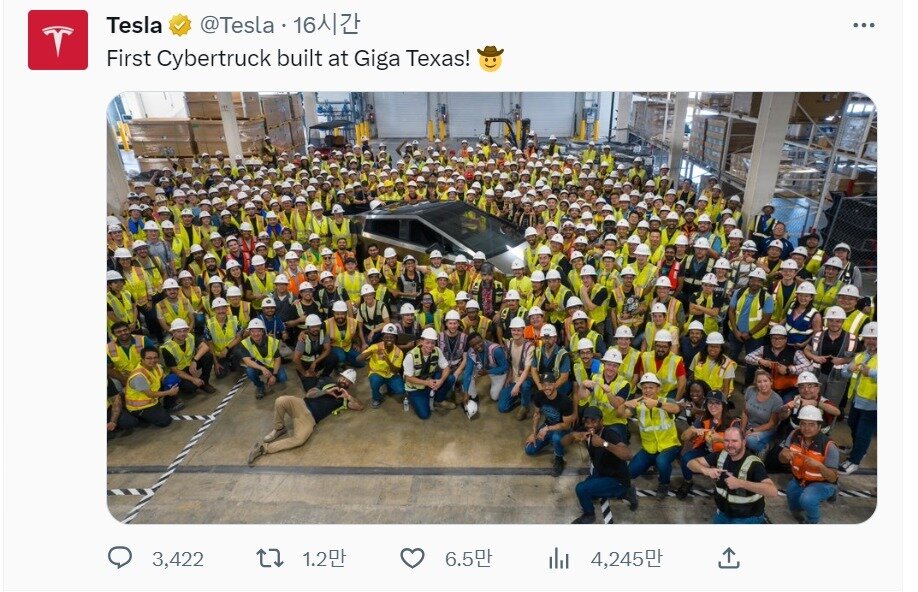918x592 pixels.
Task: Click the 3,422 reply count
Action: pyautogui.click(x=178, y=559)
